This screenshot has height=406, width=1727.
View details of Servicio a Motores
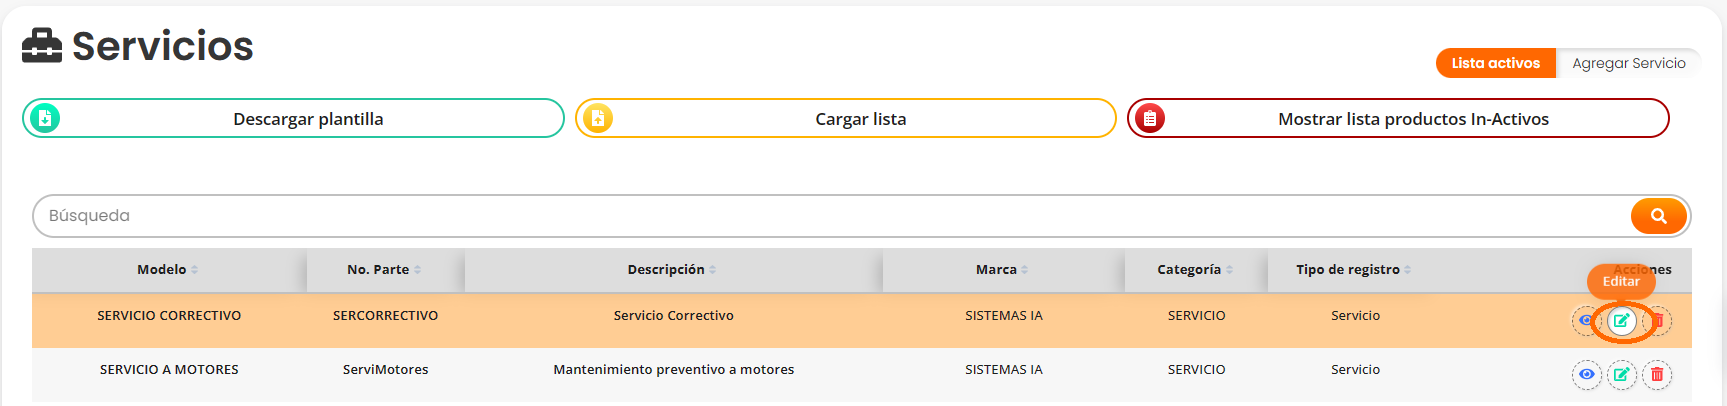point(1586,375)
